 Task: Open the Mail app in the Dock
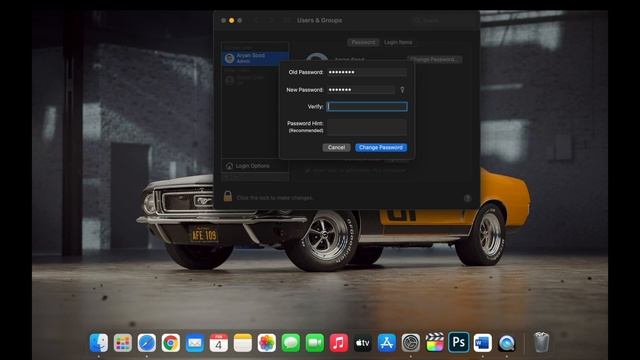tap(195, 342)
